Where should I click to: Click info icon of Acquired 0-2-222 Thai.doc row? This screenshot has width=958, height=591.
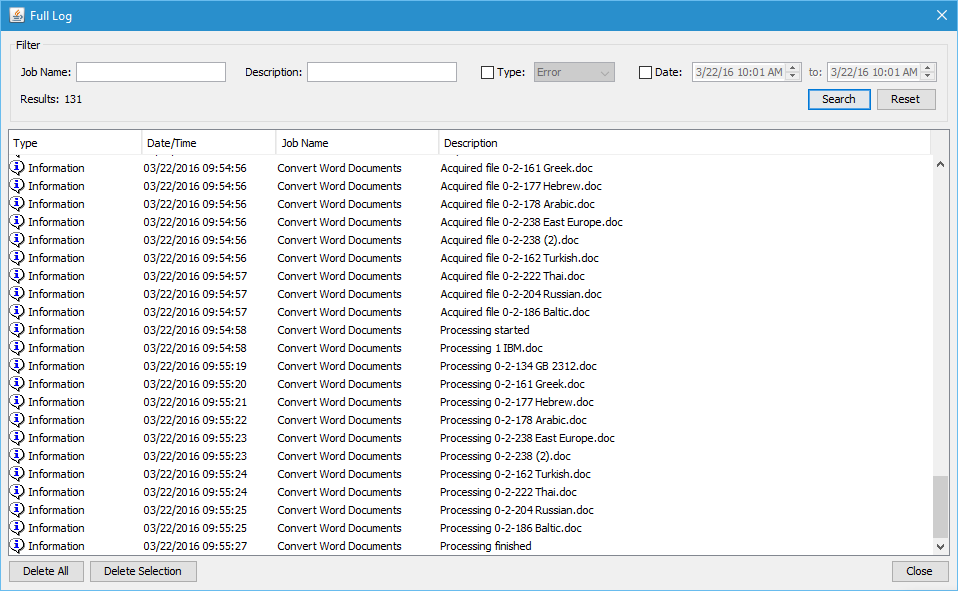point(17,276)
